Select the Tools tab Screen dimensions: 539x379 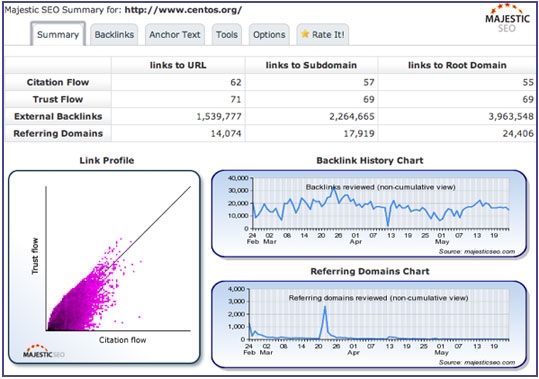click(x=227, y=34)
